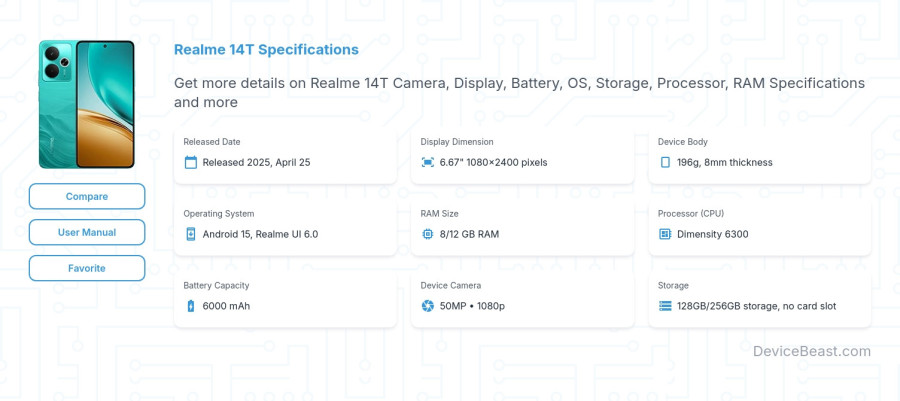Click the 'Device Camera' label

click(451, 285)
